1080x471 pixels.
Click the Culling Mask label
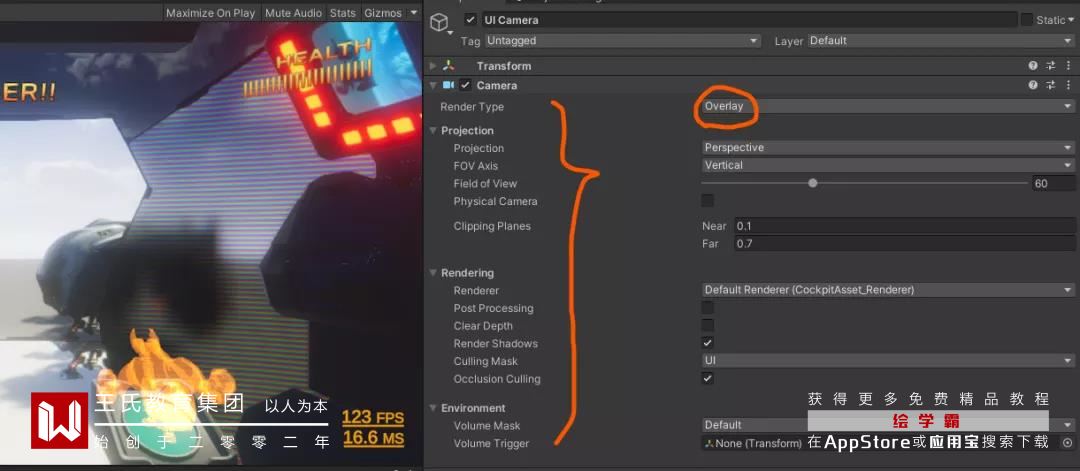tap(486, 361)
